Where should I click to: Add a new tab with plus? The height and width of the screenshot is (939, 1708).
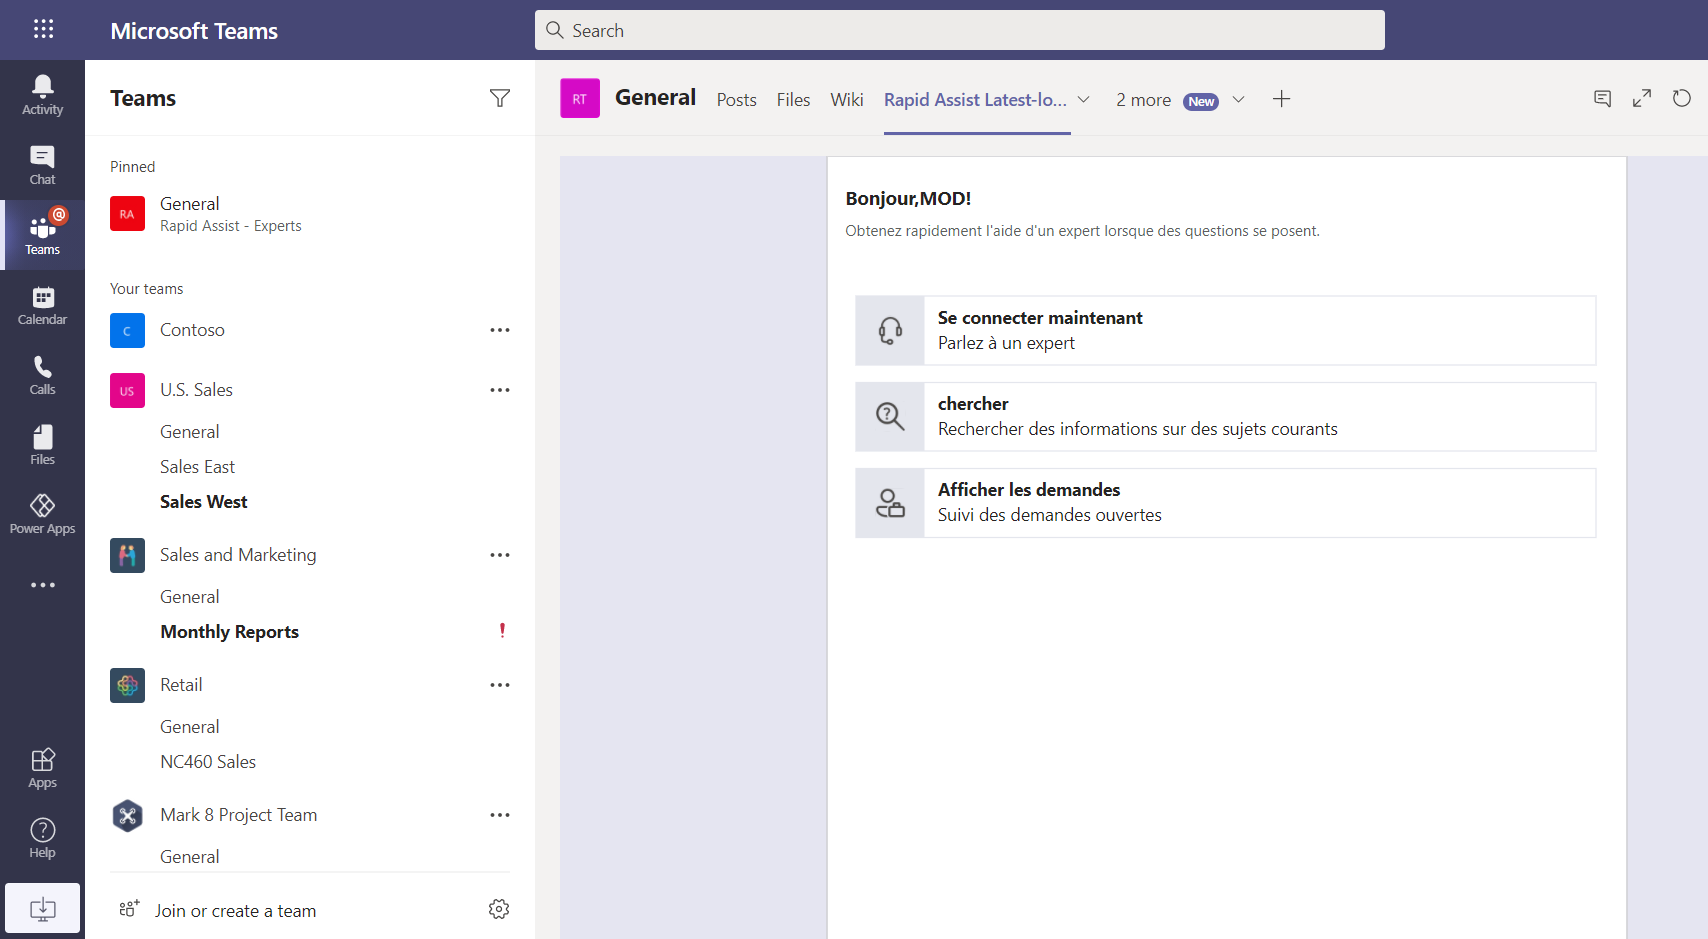[x=1281, y=98]
